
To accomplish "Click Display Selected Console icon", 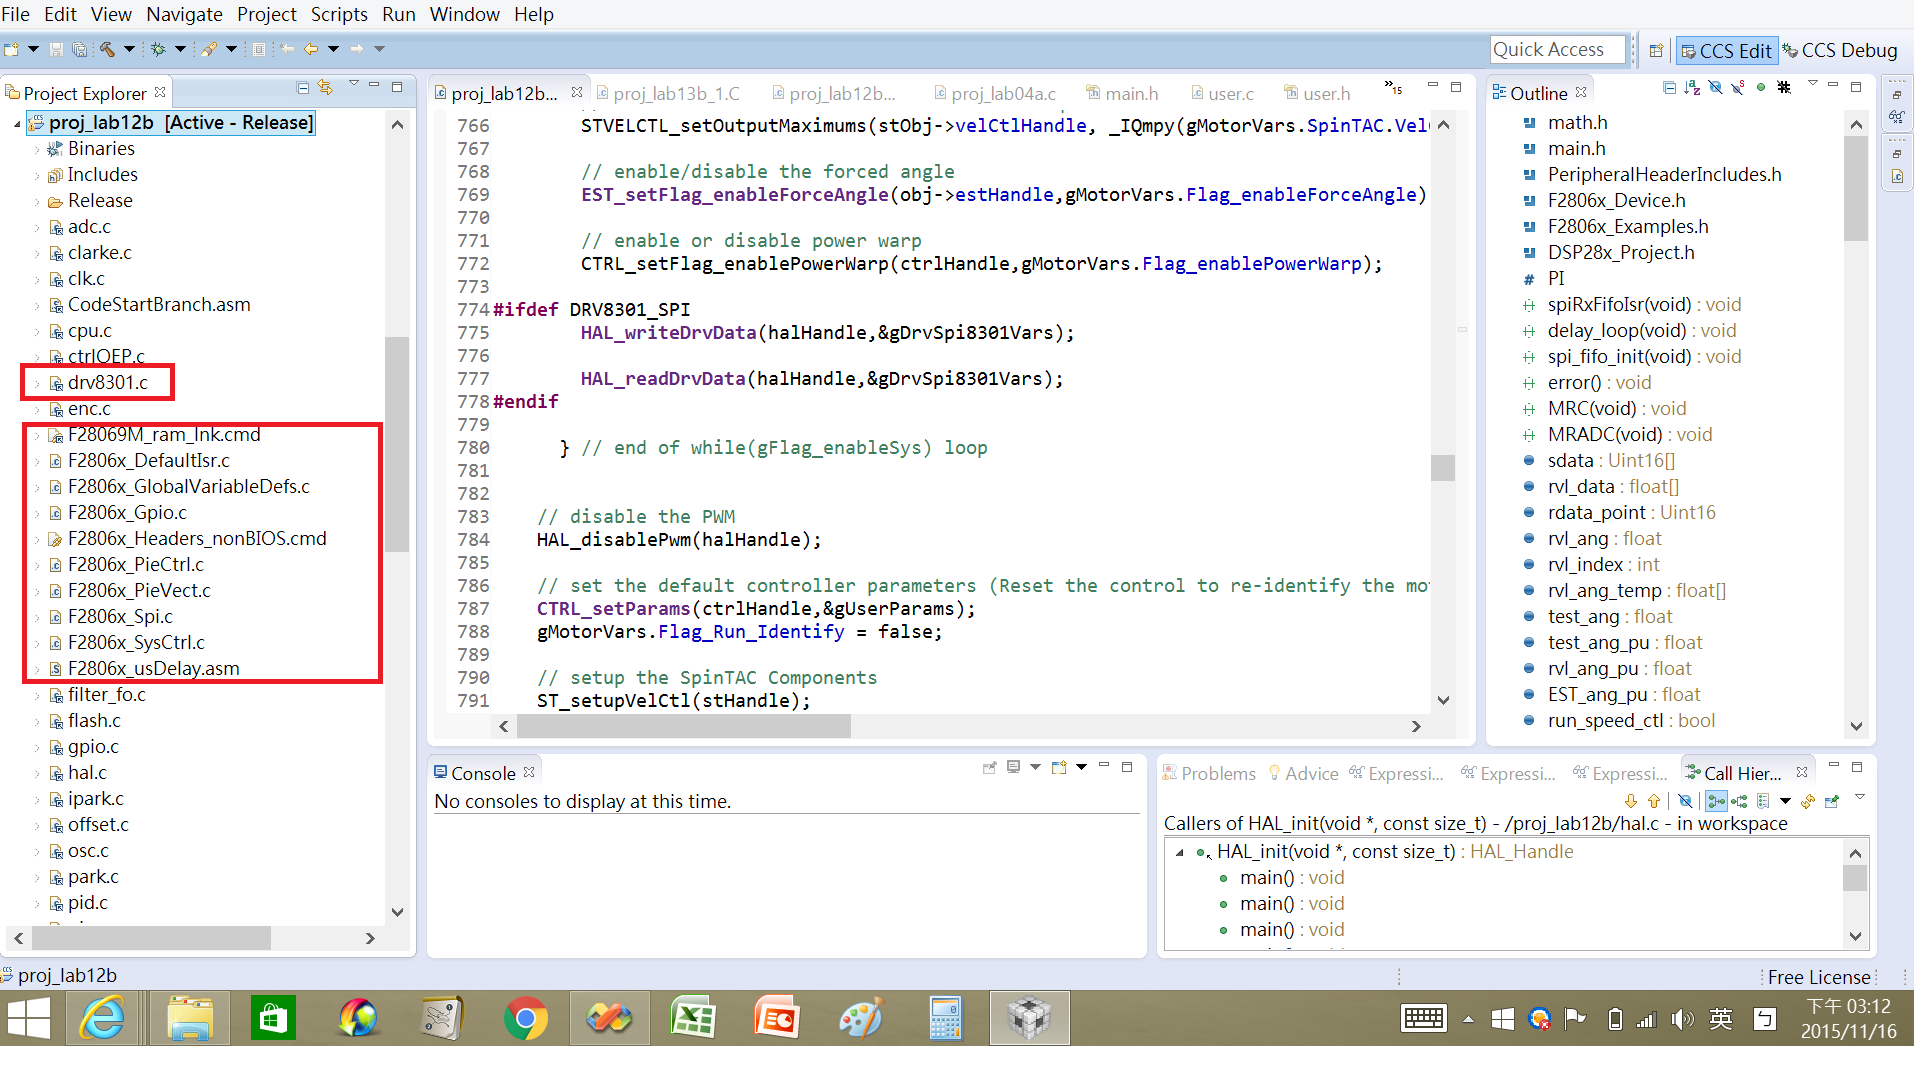I will (1013, 767).
